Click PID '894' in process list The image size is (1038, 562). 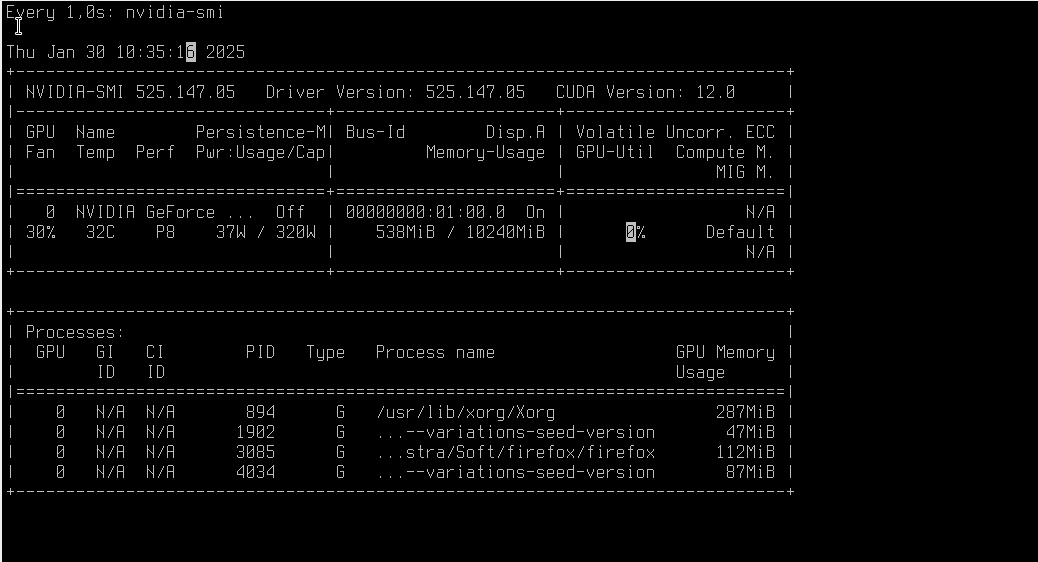tap(260, 412)
